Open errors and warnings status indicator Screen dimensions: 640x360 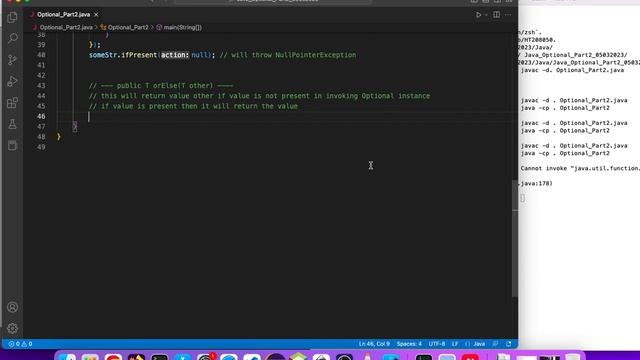pos(20,344)
